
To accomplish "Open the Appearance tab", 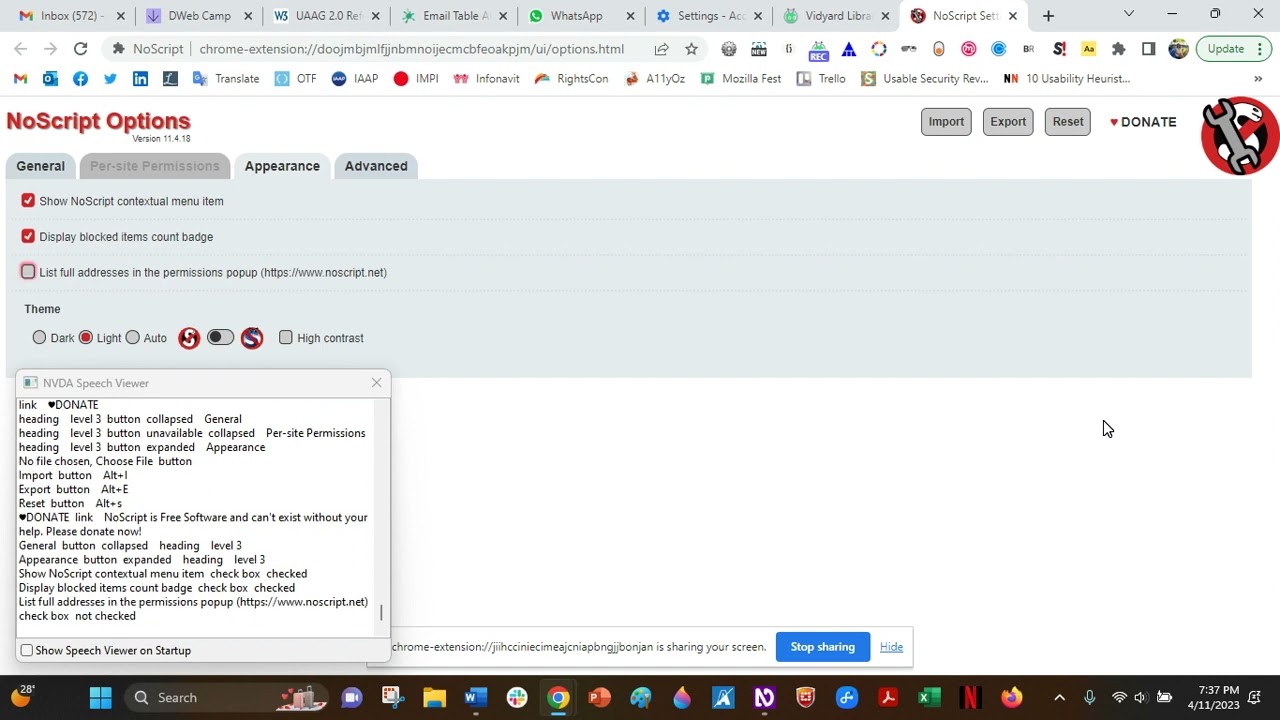I will click(x=282, y=166).
